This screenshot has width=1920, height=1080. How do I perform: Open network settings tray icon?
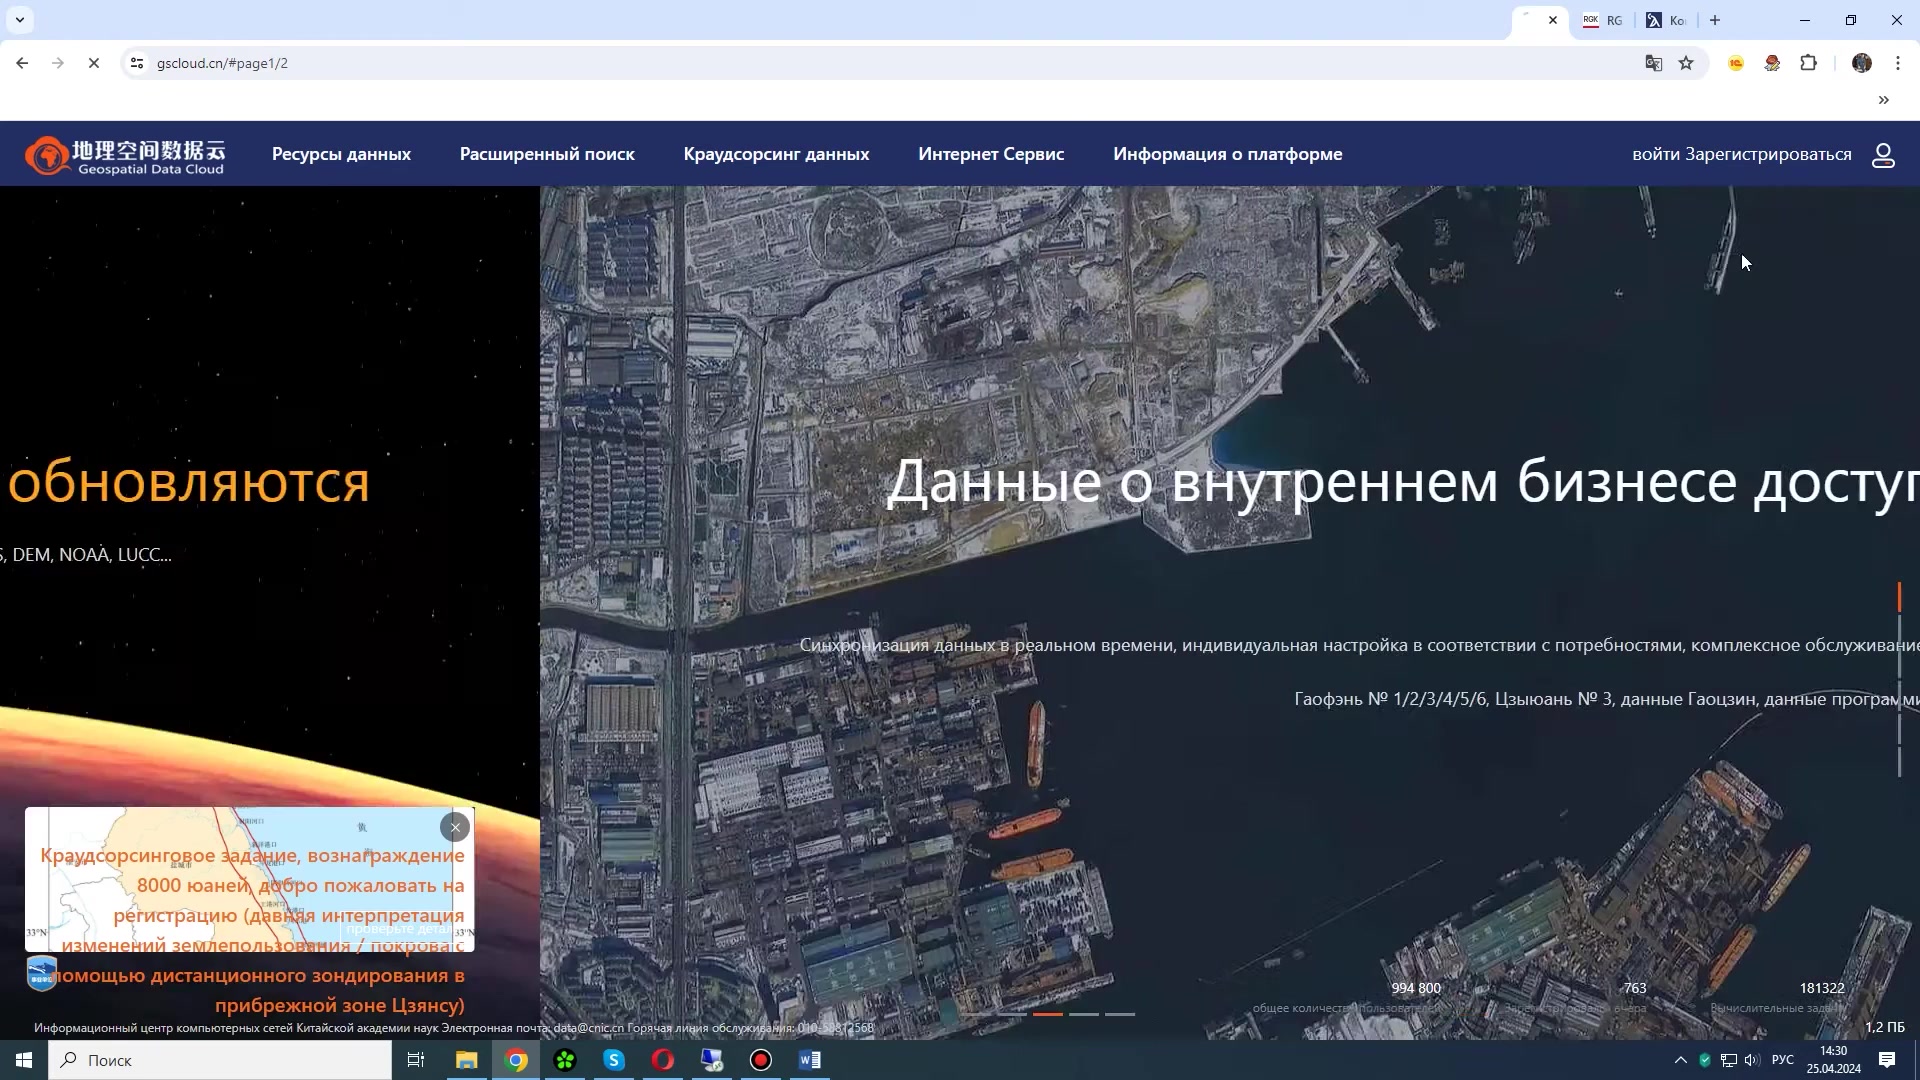click(1729, 1060)
